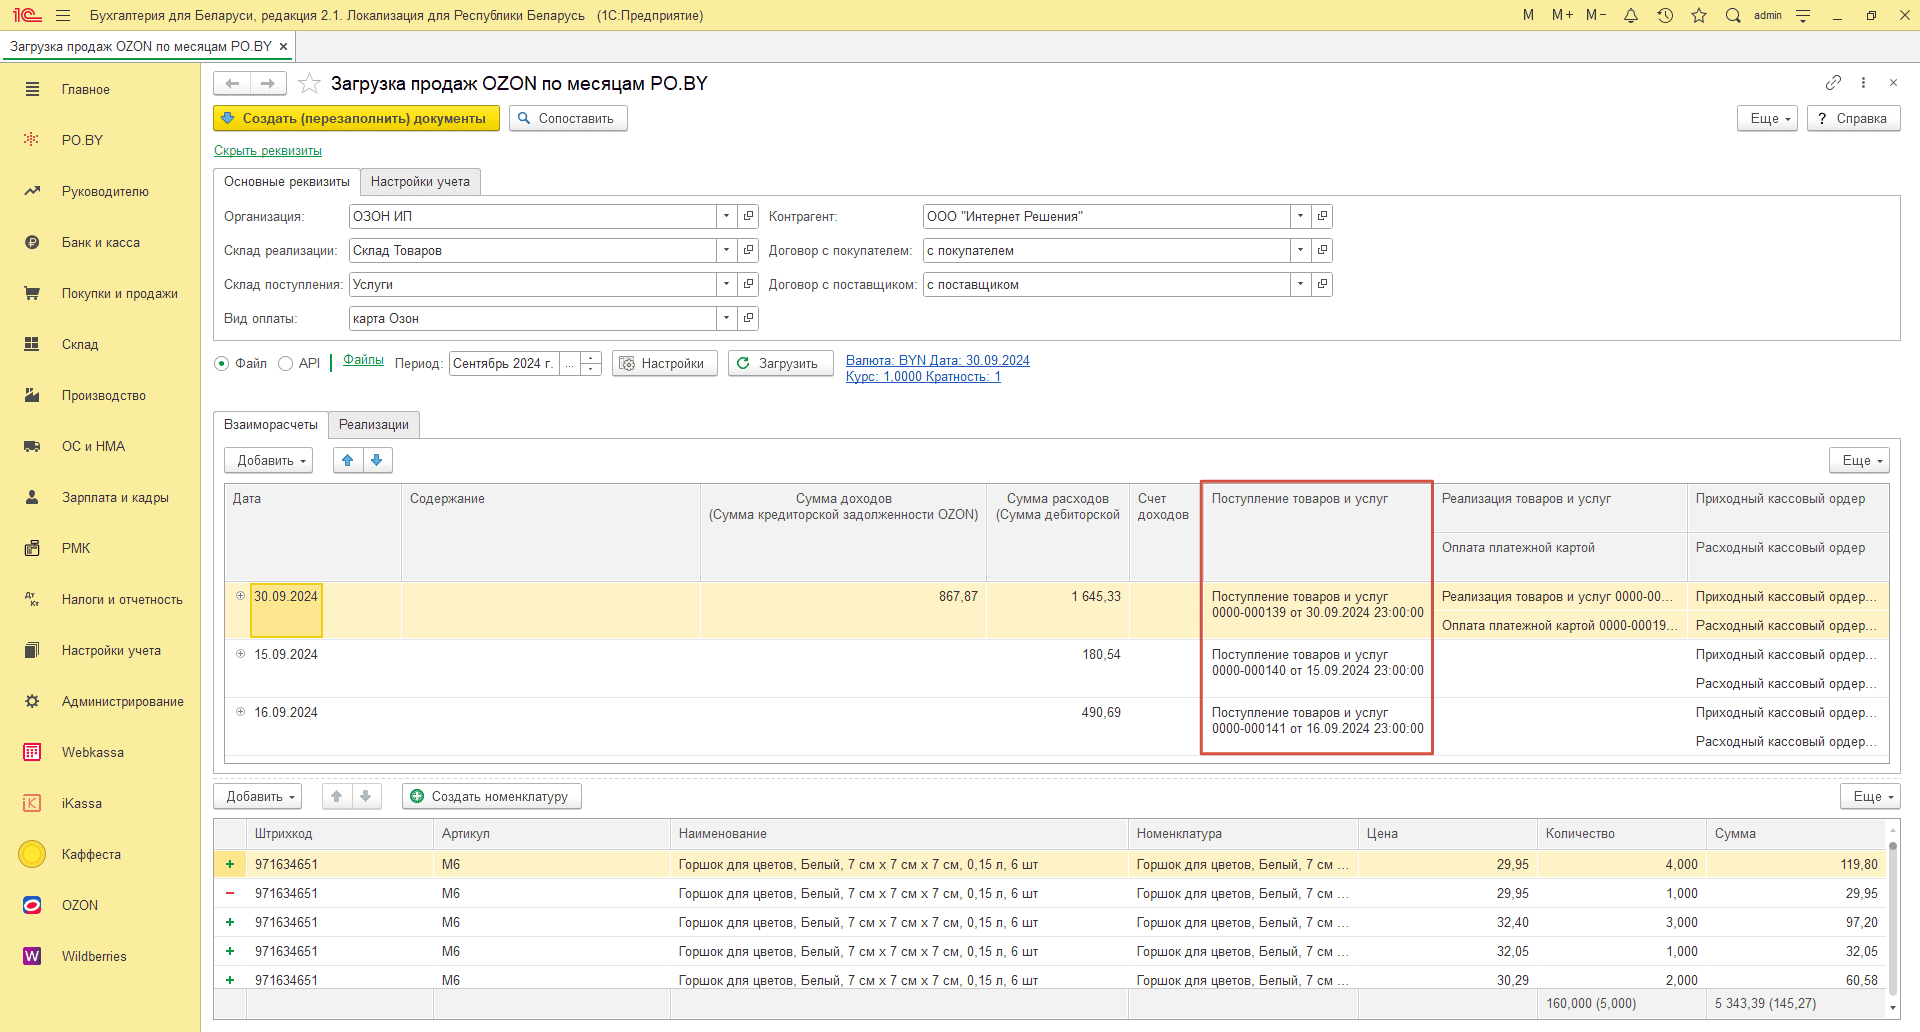The width and height of the screenshot is (1920, 1032).
Task: Expand the Договор с покупателем dropdown
Action: (x=1300, y=250)
